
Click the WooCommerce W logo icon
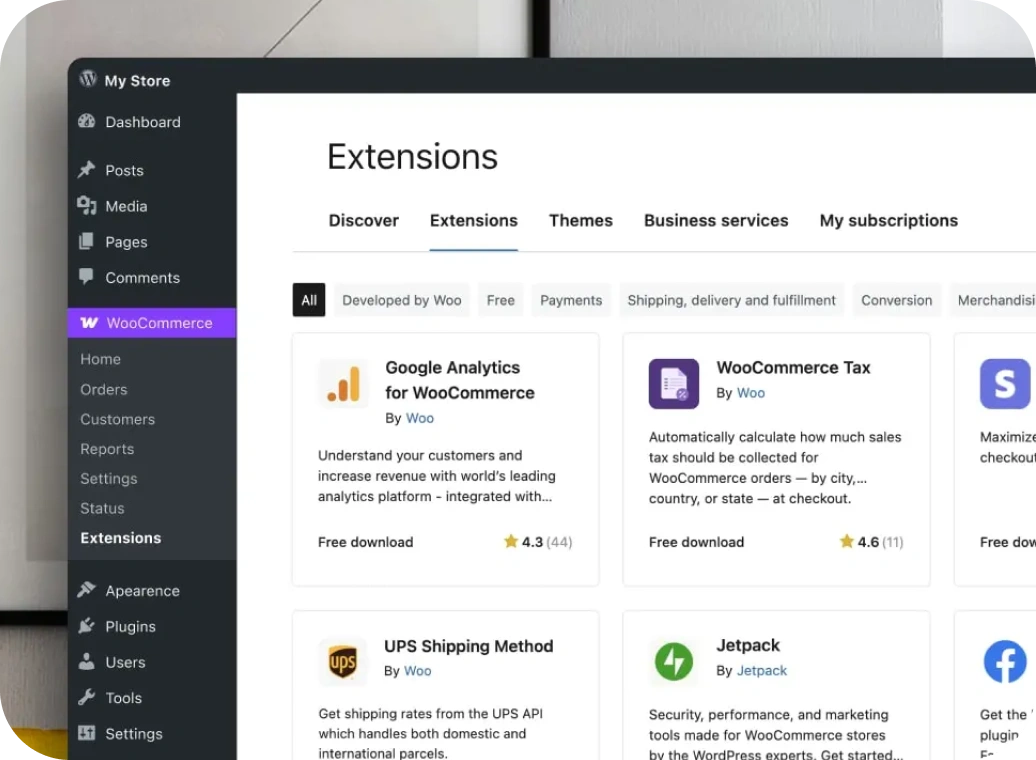[89, 323]
